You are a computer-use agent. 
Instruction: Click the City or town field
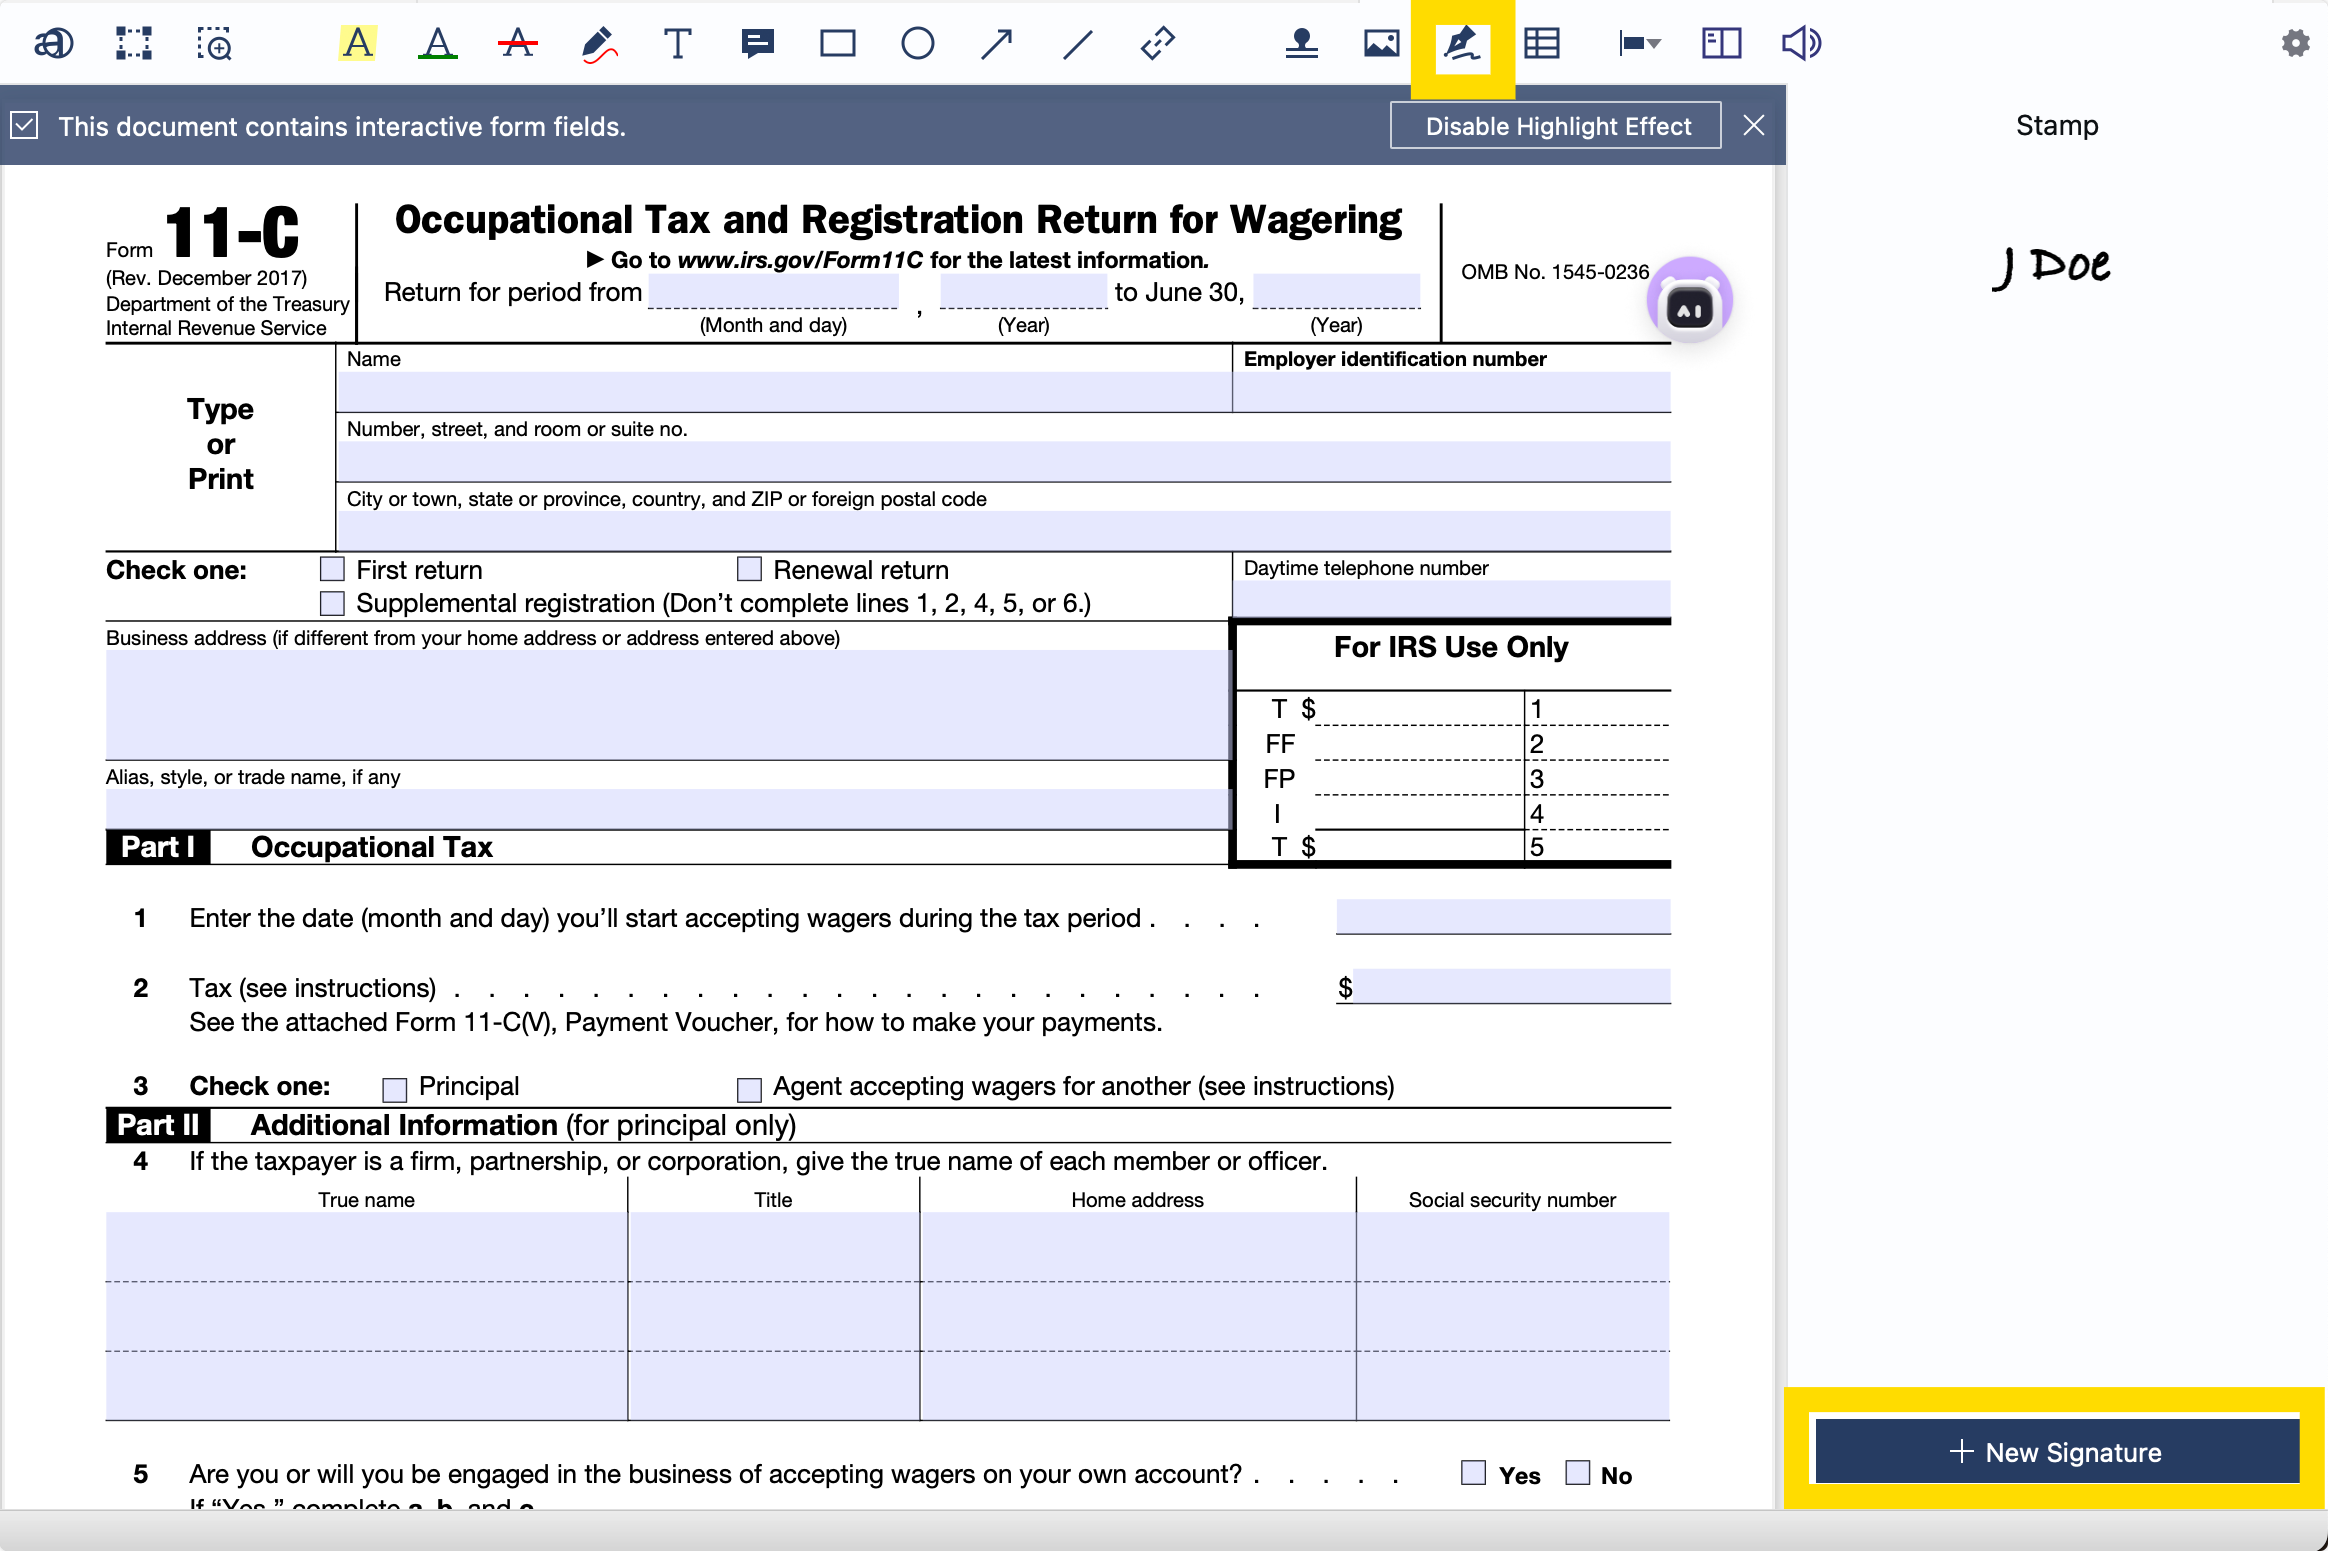(1004, 531)
